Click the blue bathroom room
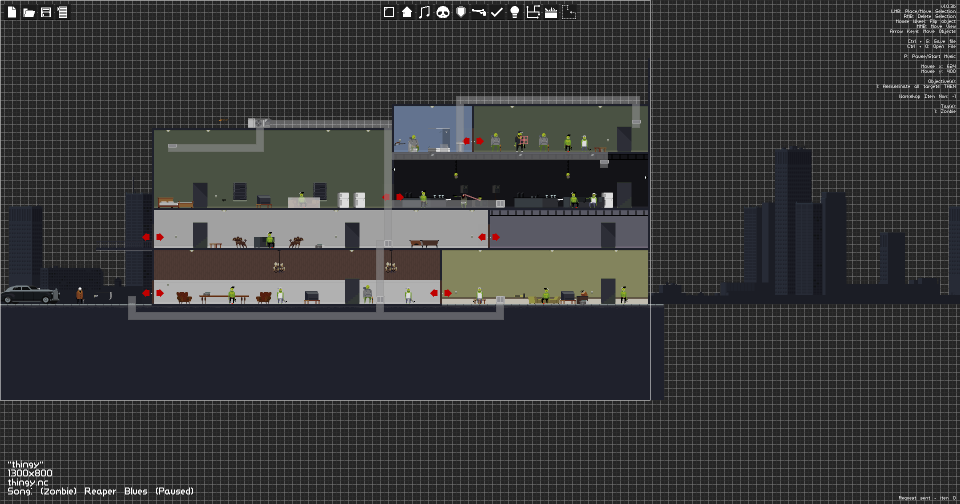960x504 pixels. click(x=433, y=129)
